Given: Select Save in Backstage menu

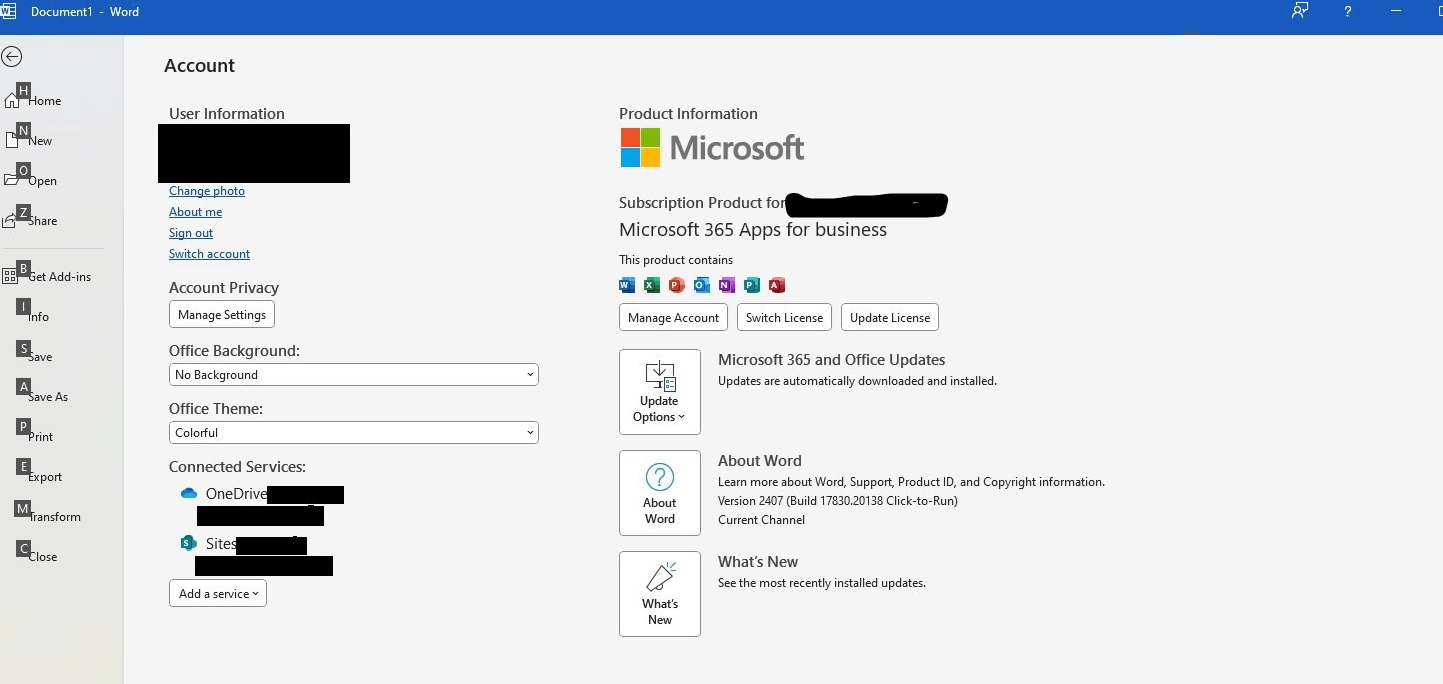Looking at the screenshot, I should [40, 357].
